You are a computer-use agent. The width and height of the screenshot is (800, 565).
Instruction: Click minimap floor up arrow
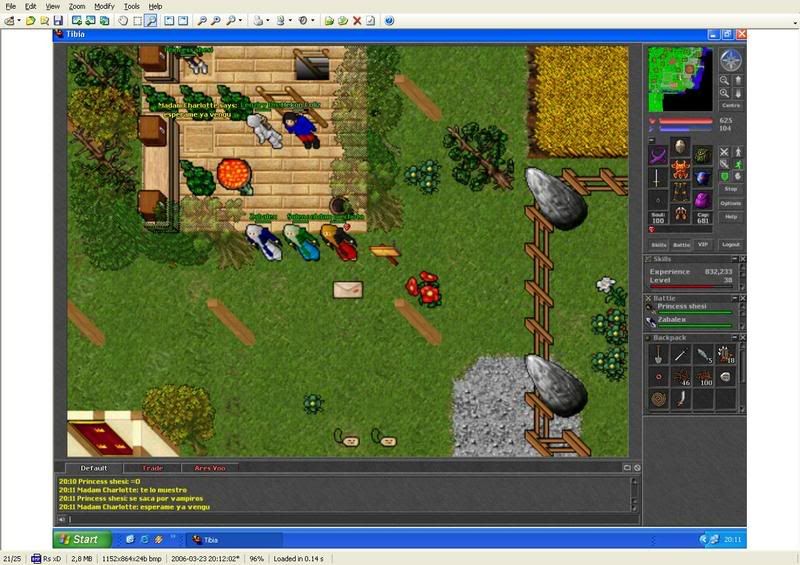tap(738, 80)
